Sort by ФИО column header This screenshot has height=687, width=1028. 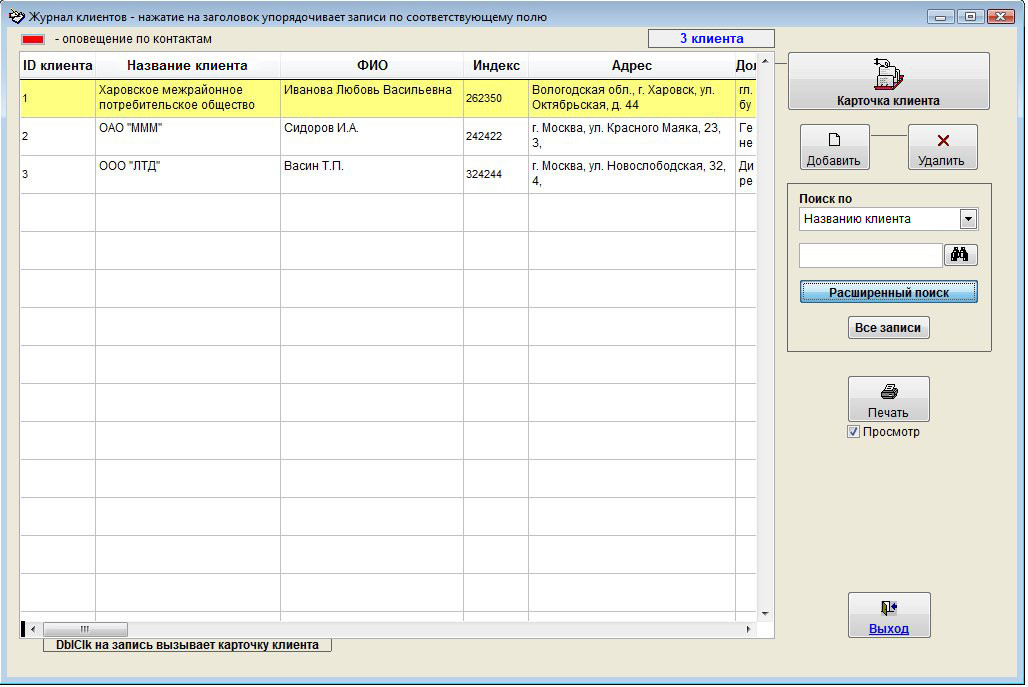click(x=371, y=66)
